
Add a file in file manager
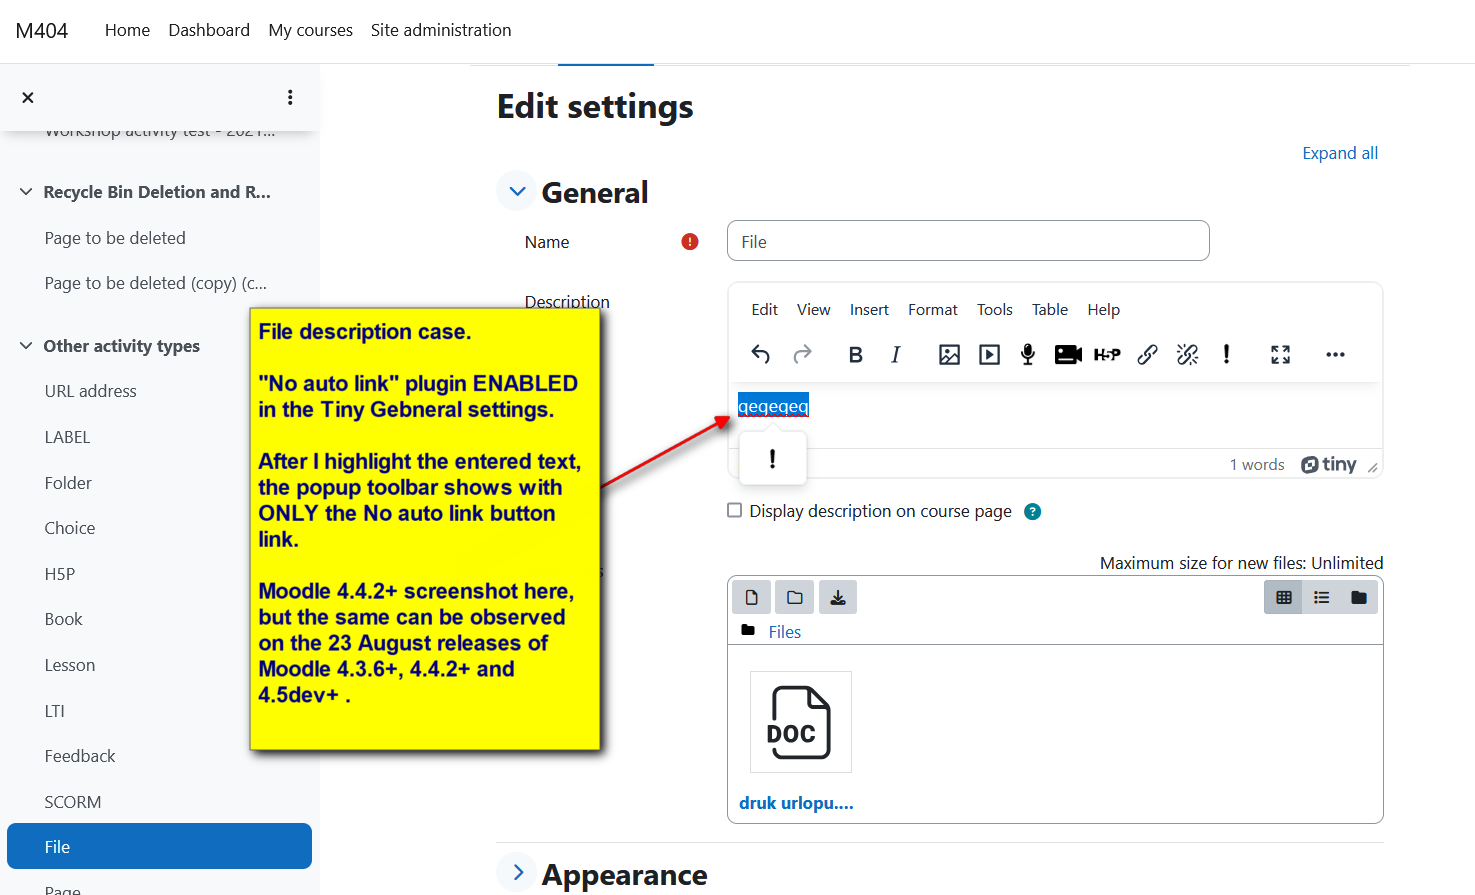tap(751, 597)
